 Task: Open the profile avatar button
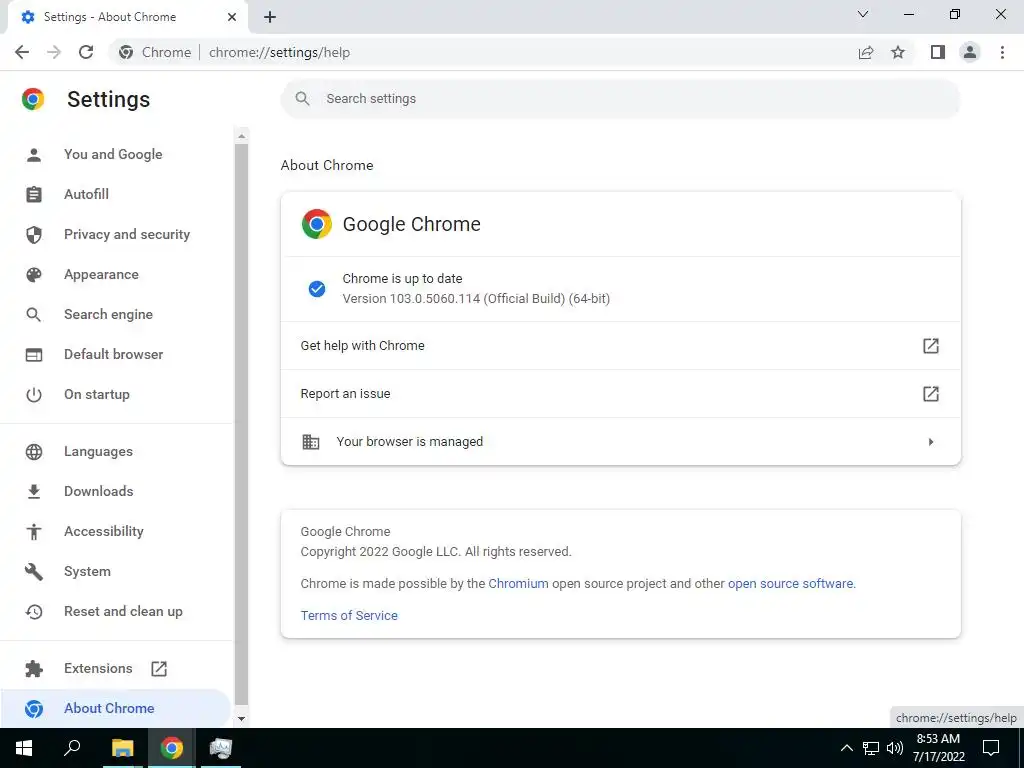point(970,52)
